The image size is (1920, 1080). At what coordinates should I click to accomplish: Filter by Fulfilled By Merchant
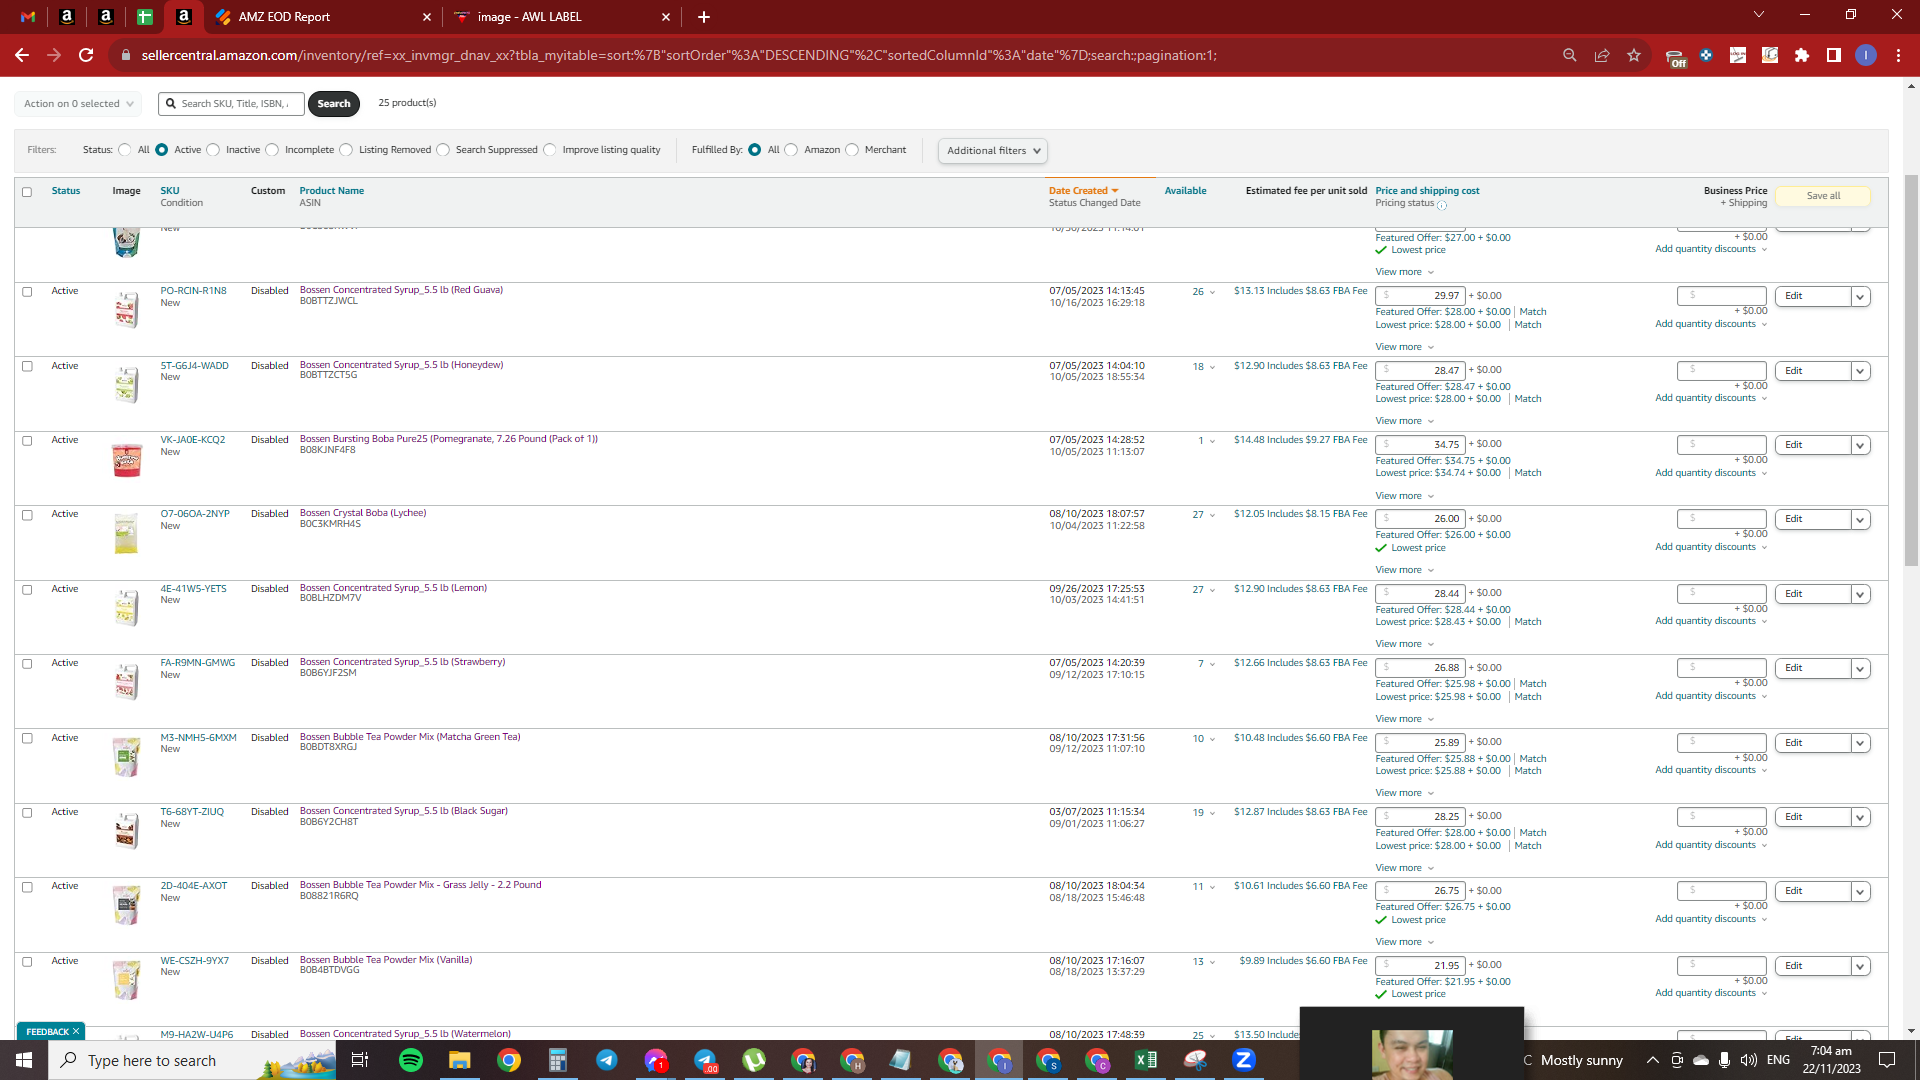tap(852, 150)
